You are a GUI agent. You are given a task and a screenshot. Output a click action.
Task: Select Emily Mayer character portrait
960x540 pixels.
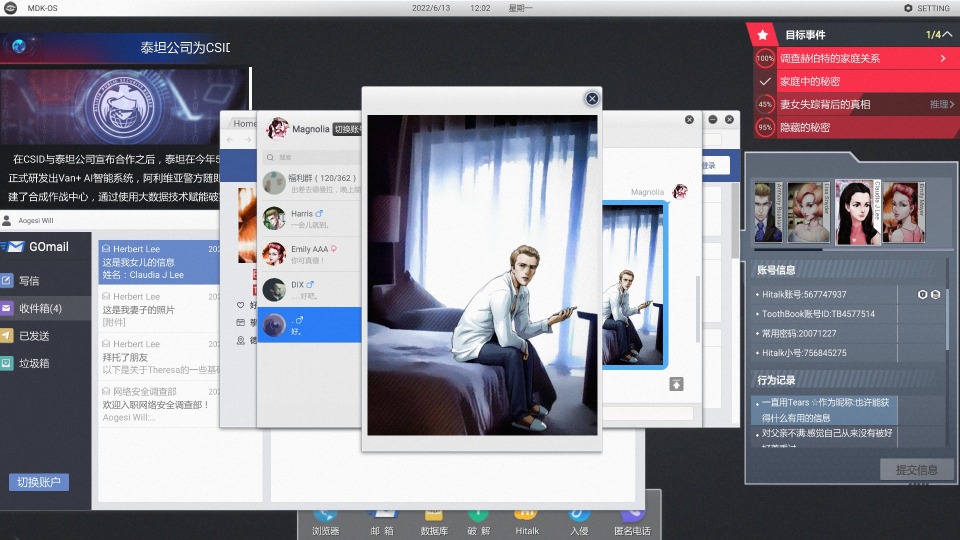[904, 212]
